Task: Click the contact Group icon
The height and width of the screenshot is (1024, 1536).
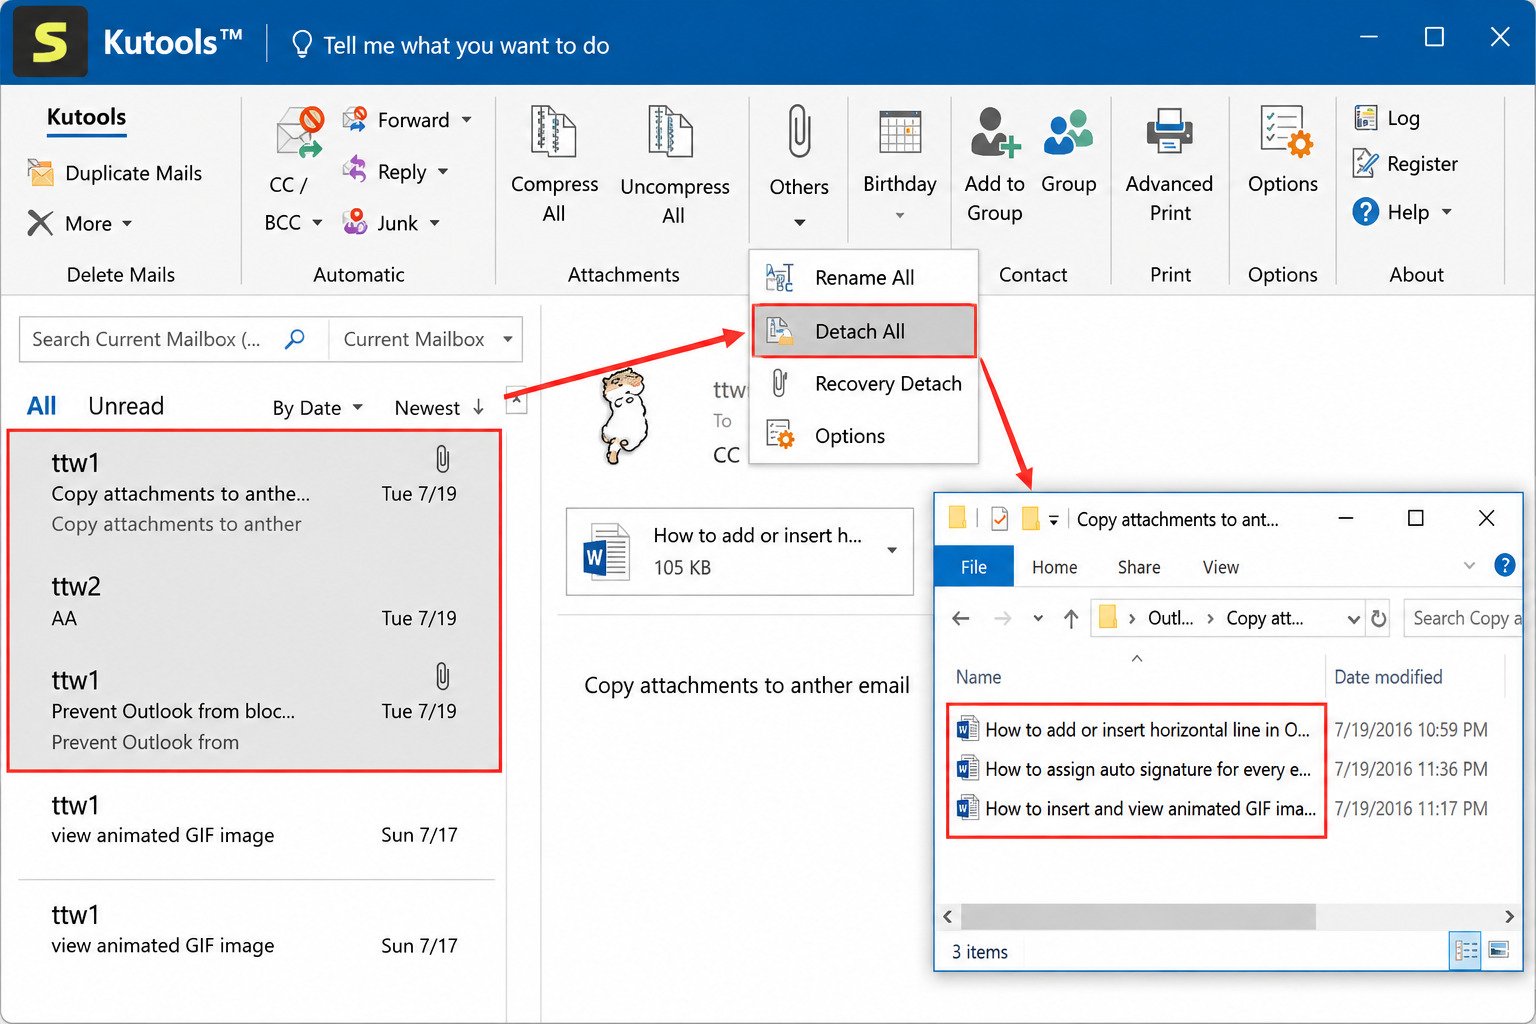Action: point(1068,132)
